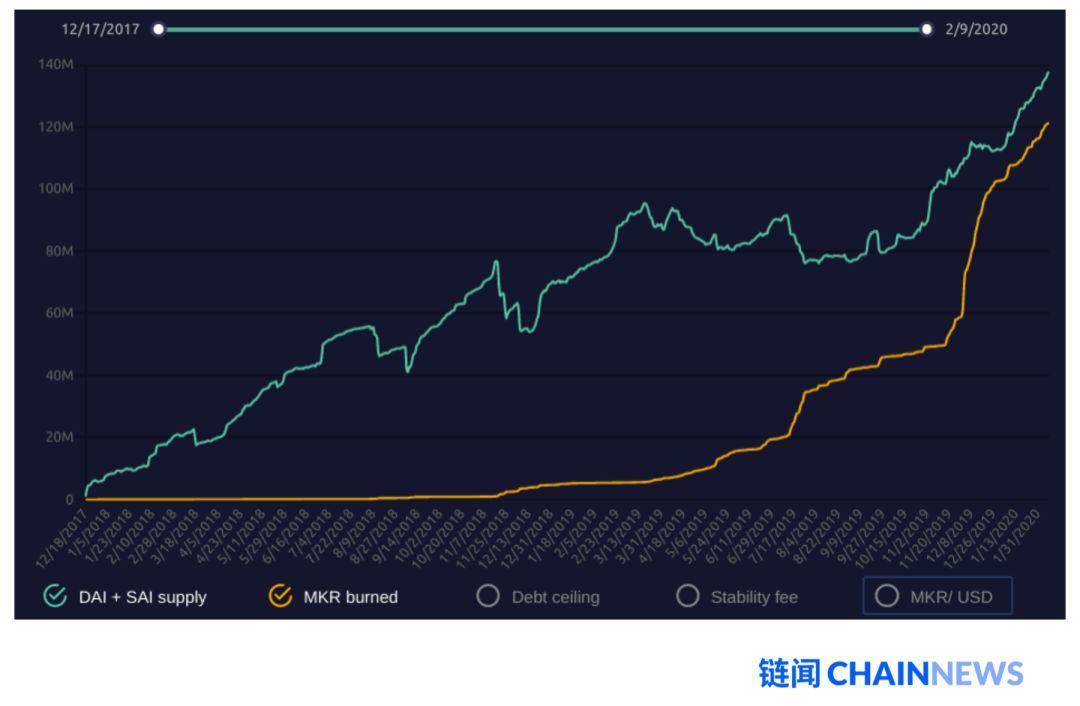Screen dimensions: 1080x706
Task: Turn on the MKR/ USD circle toggle
Action: (x=886, y=597)
